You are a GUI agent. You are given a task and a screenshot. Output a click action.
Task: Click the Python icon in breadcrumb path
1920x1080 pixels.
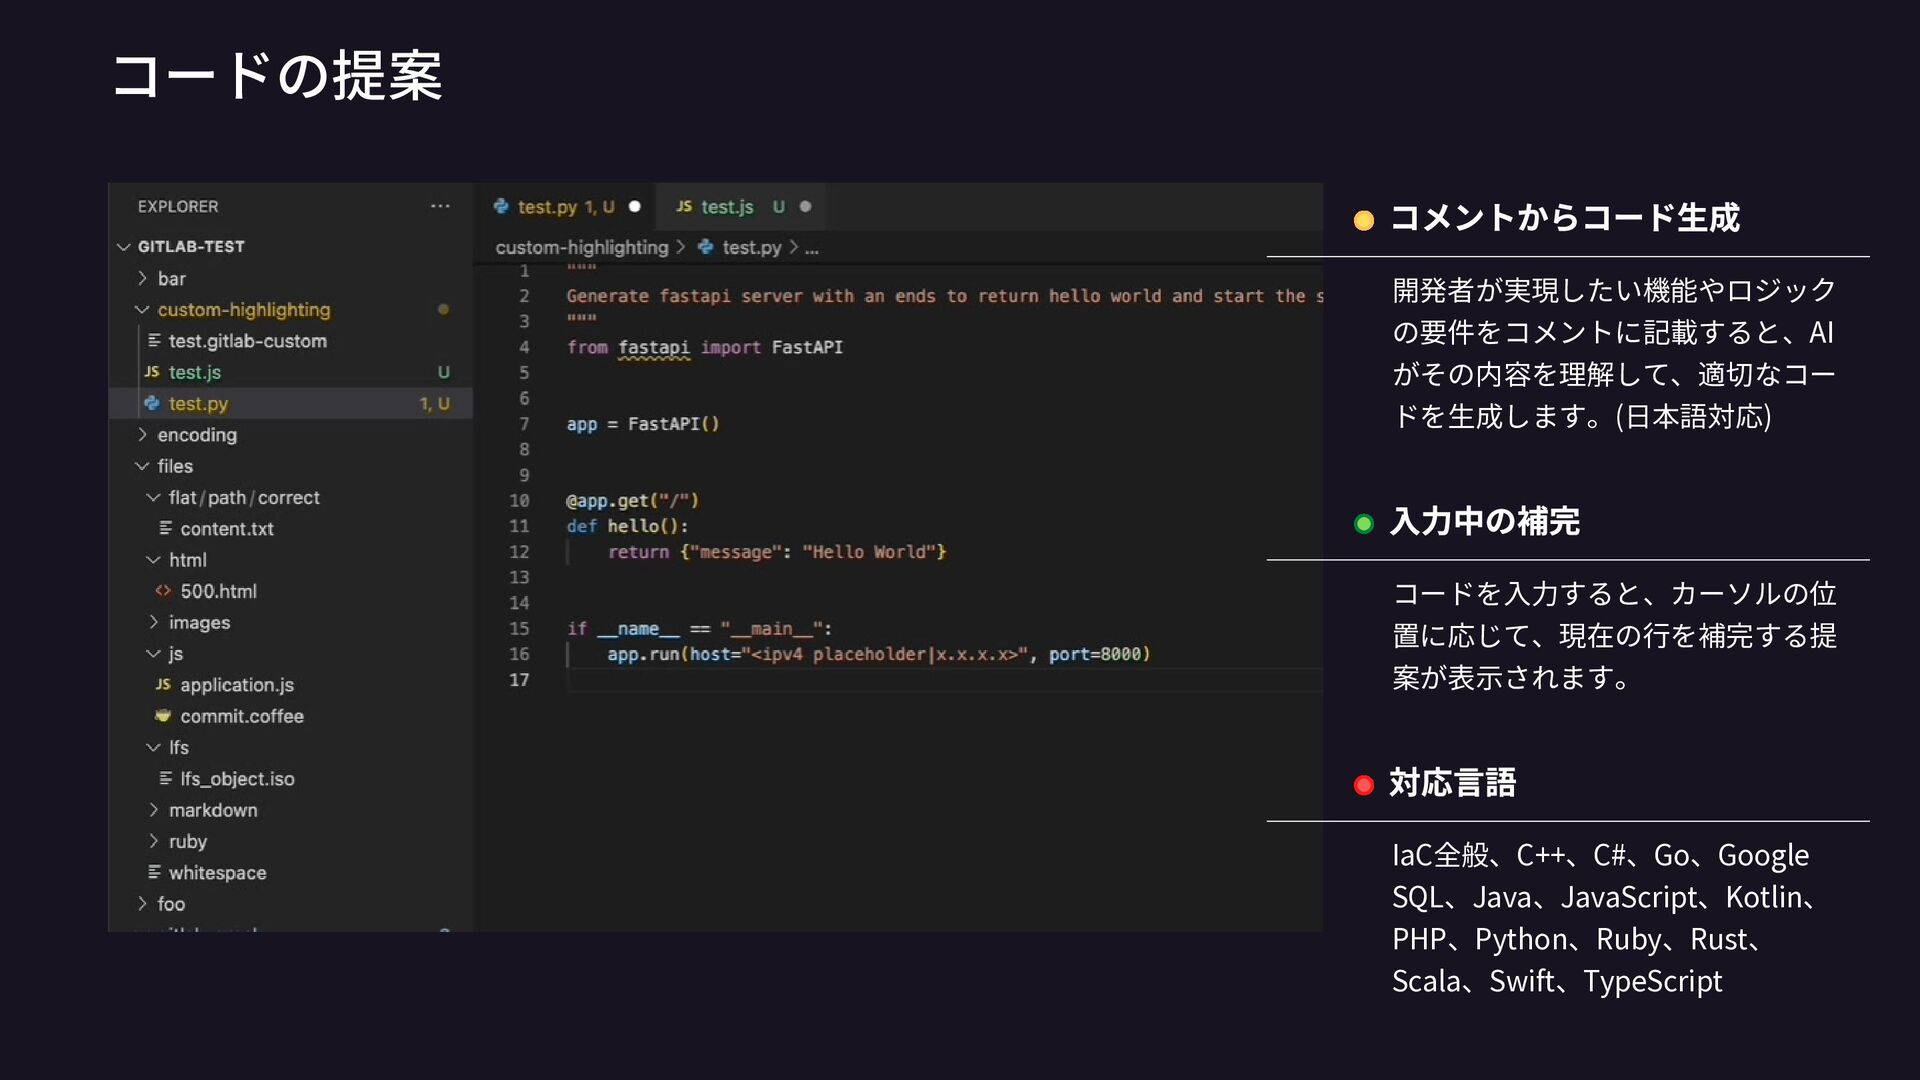pos(705,247)
